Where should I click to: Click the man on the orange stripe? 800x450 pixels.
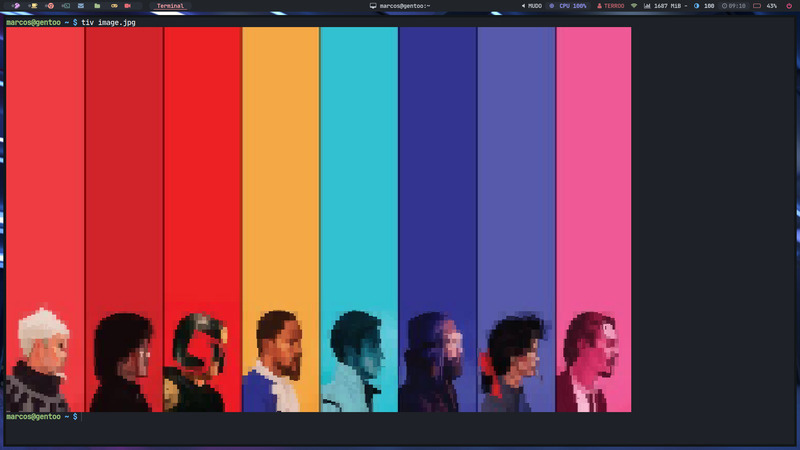click(x=274, y=361)
